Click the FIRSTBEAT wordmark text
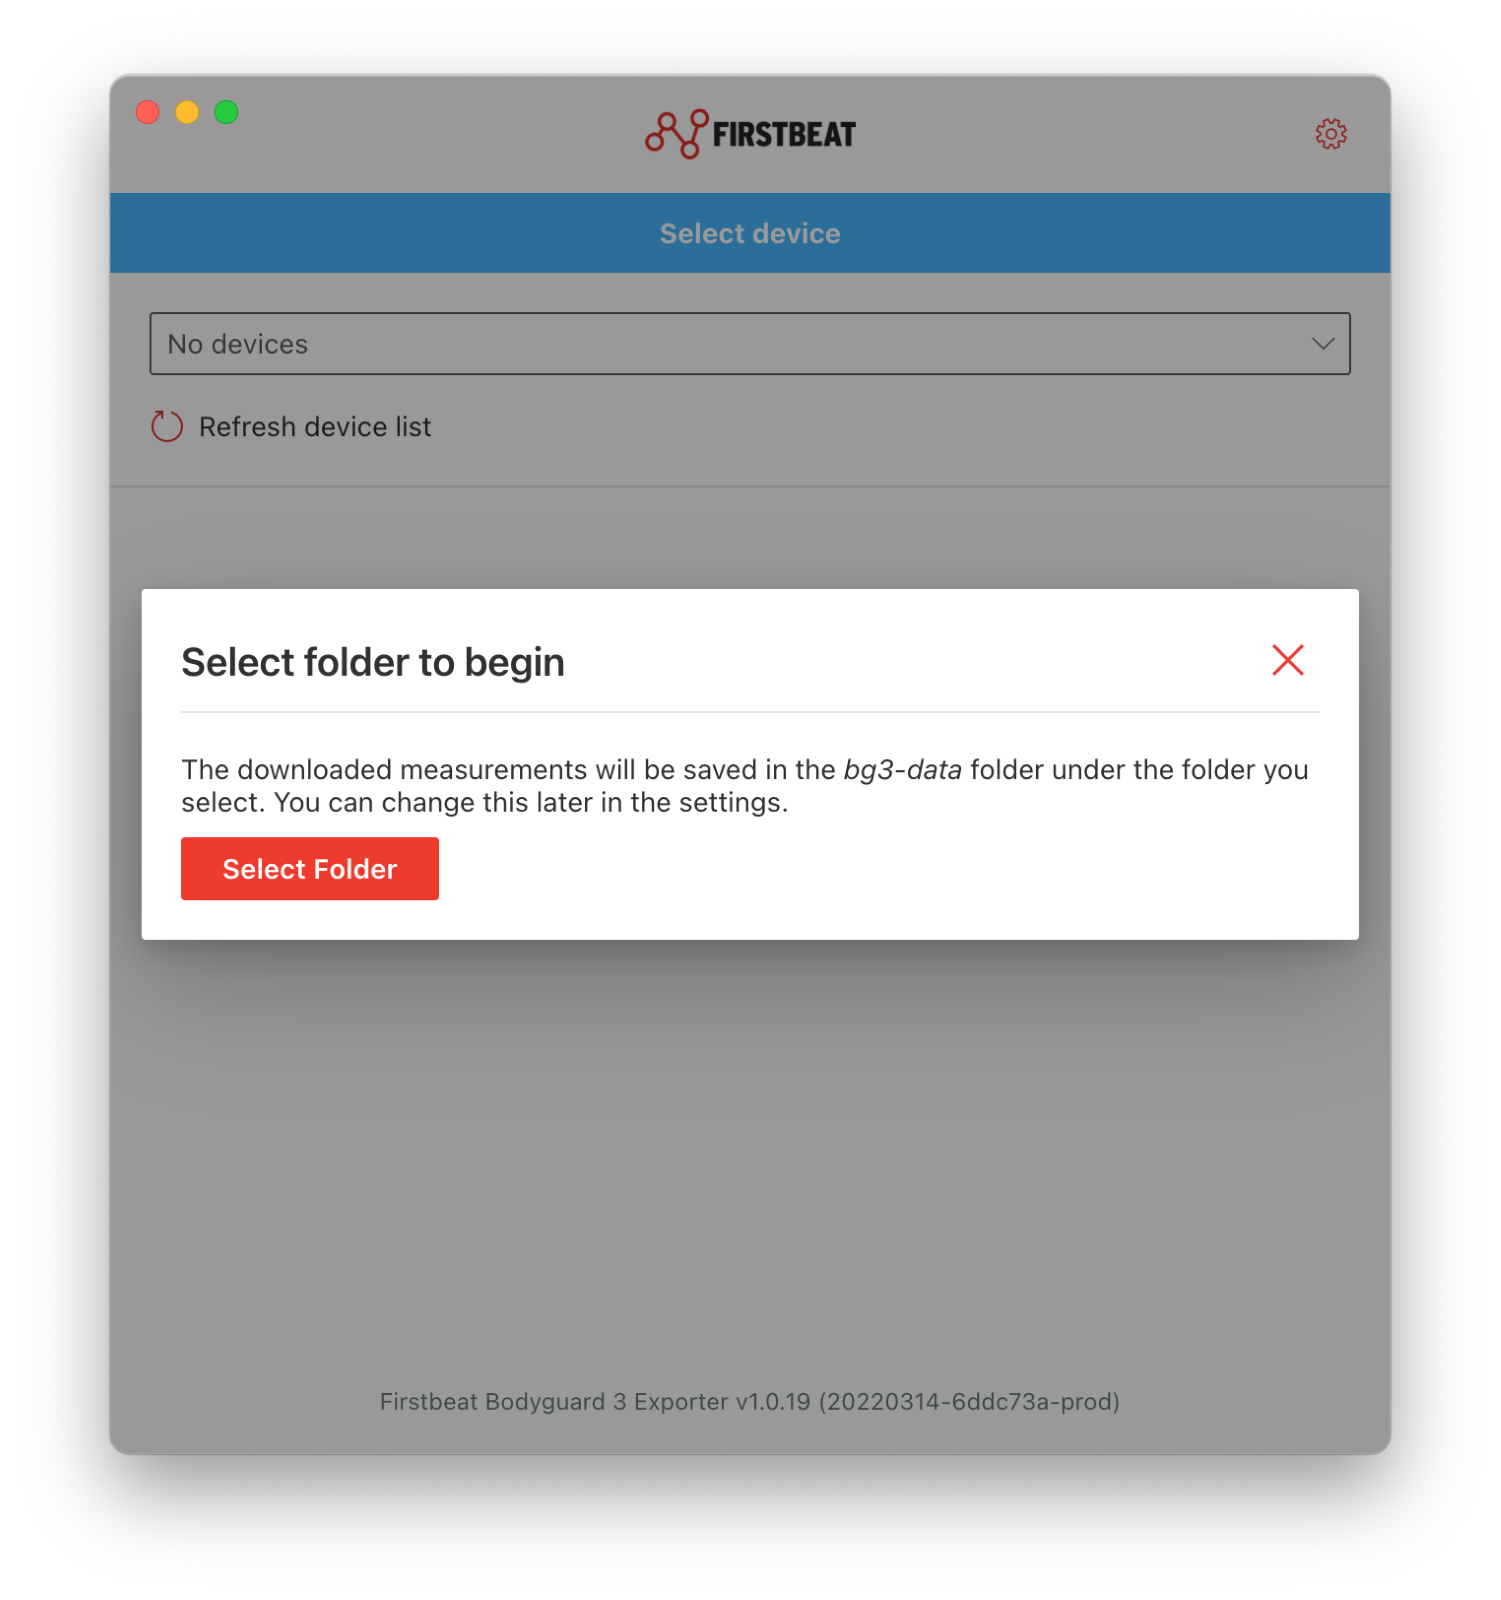This screenshot has width=1501, height=1600. (x=784, y=134)
